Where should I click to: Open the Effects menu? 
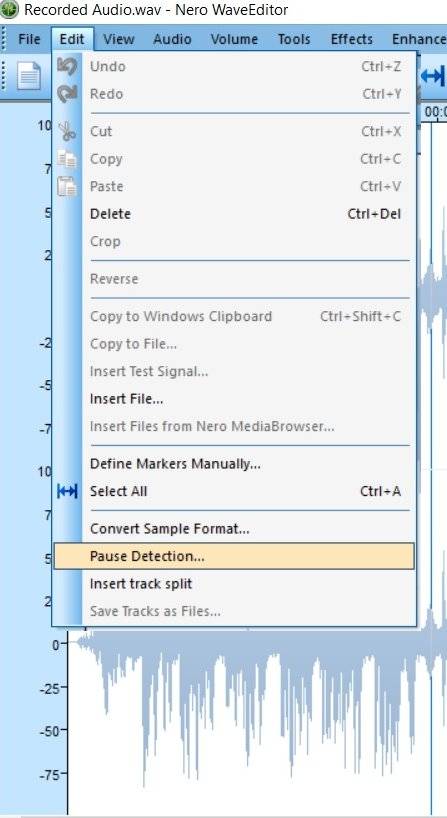coord(352,39)
